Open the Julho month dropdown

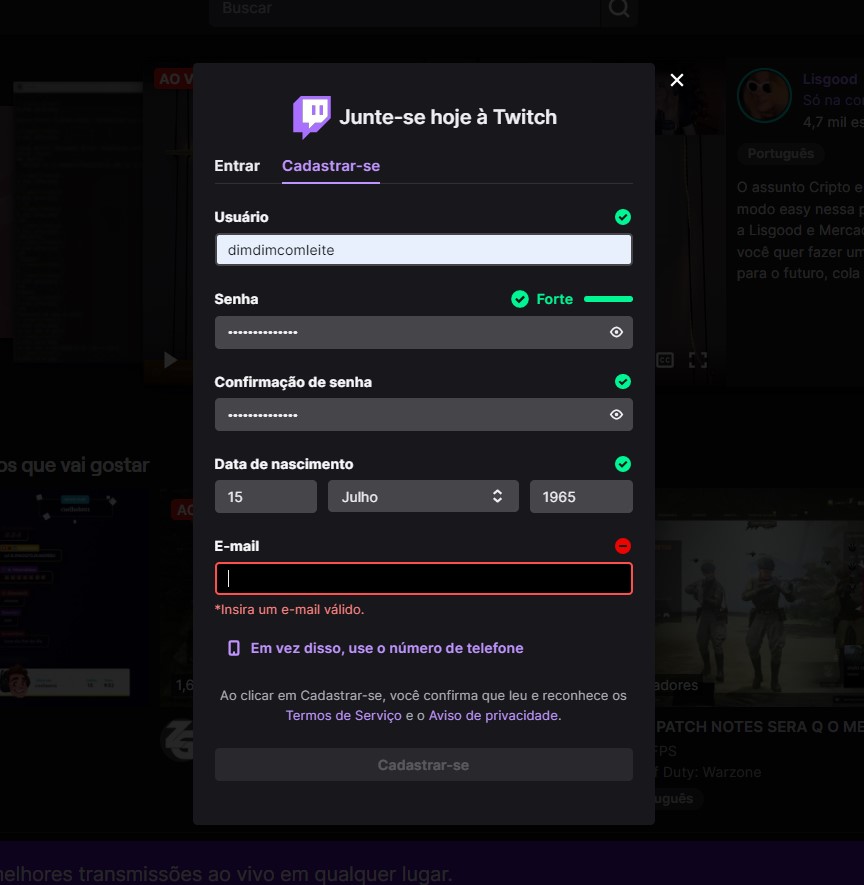click(x=423, y=497)
